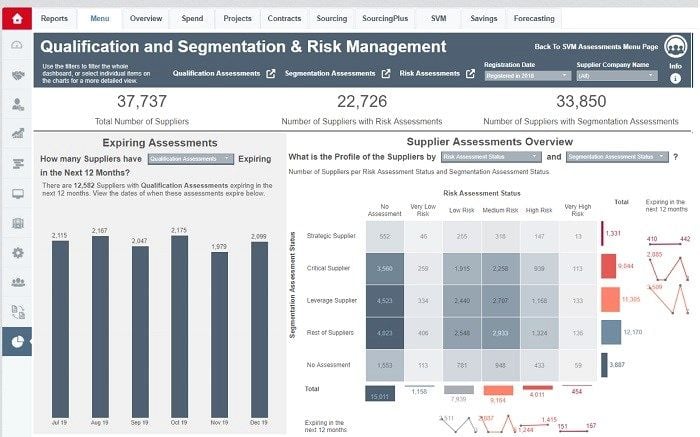Select the Nov 19 bar
This screenshot has height=437, width=700.
[x=219, y=335]
